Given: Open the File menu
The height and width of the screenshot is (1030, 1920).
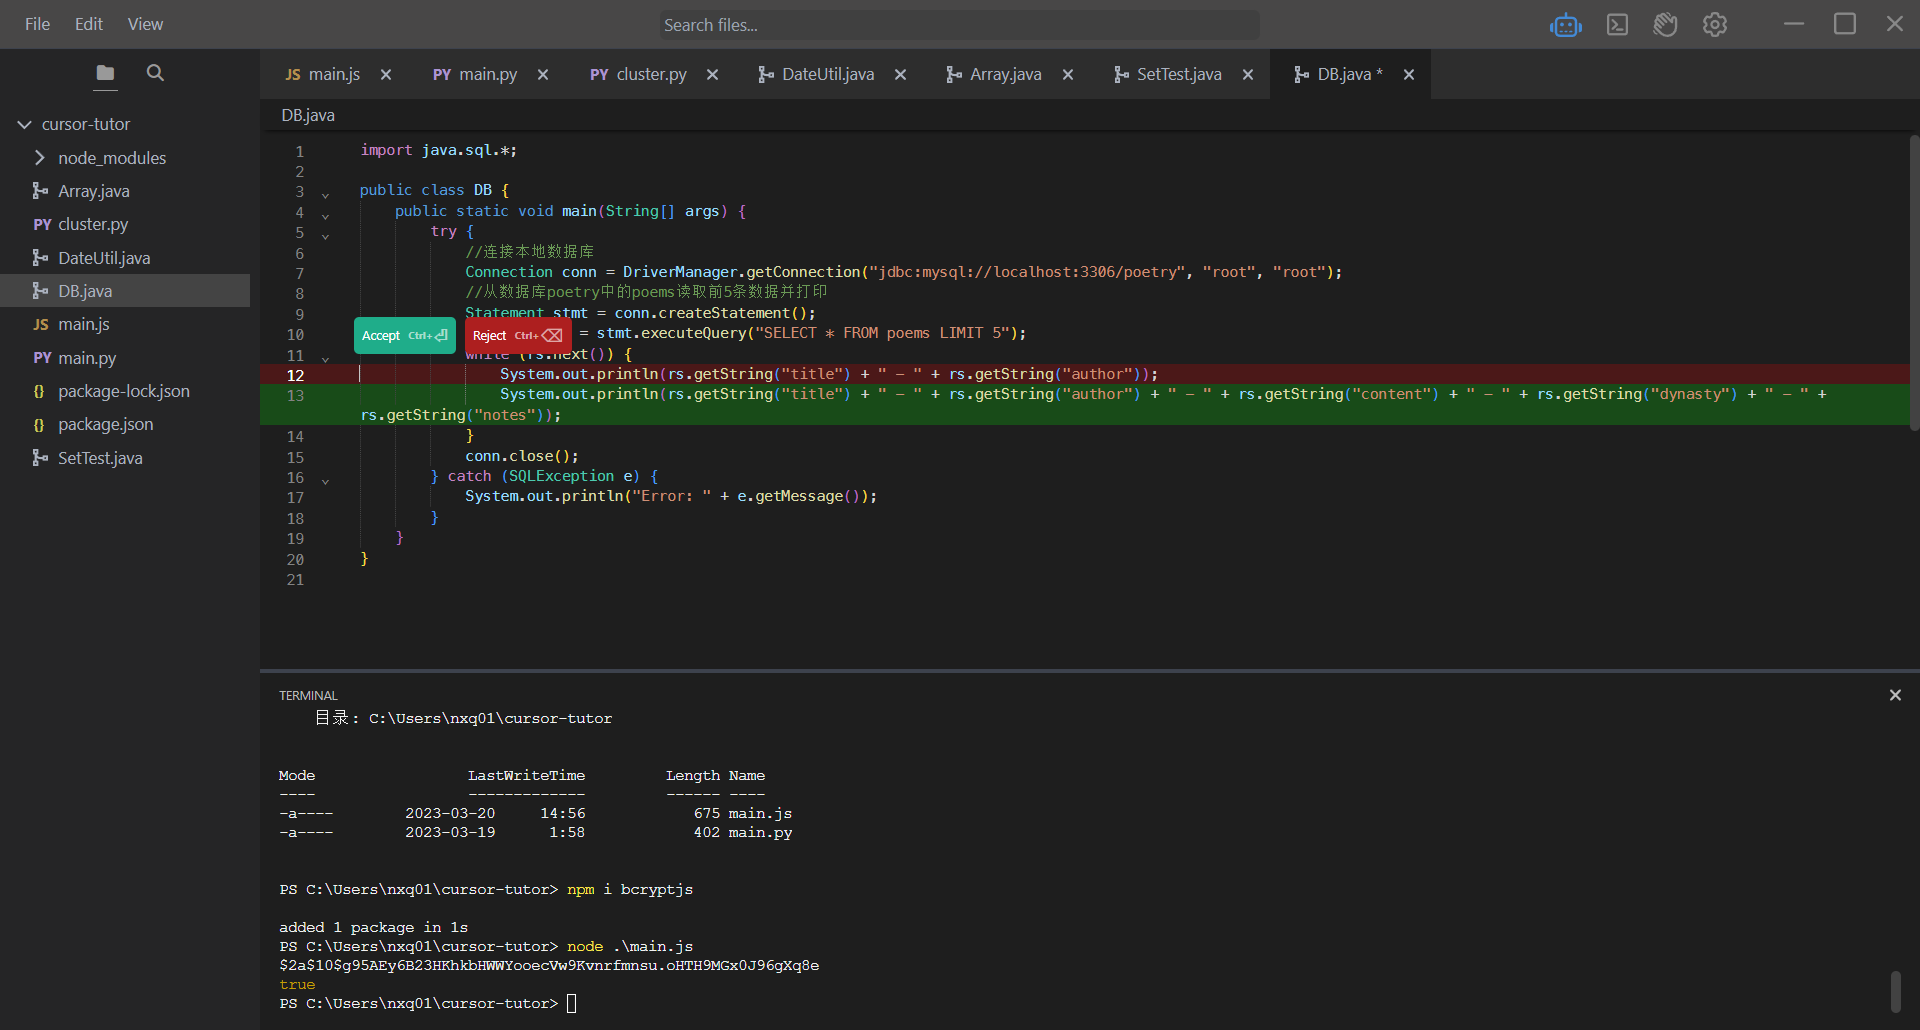Looking at the screenshot, I should point(37,24).
